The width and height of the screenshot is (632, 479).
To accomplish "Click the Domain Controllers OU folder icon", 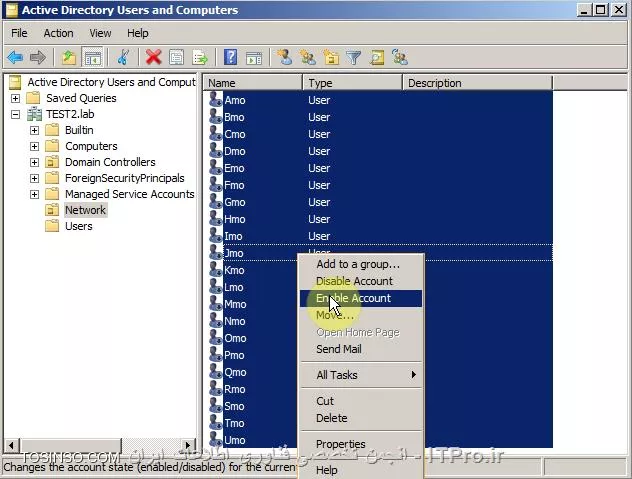I will pyautogui.click(x=52, y=162).
